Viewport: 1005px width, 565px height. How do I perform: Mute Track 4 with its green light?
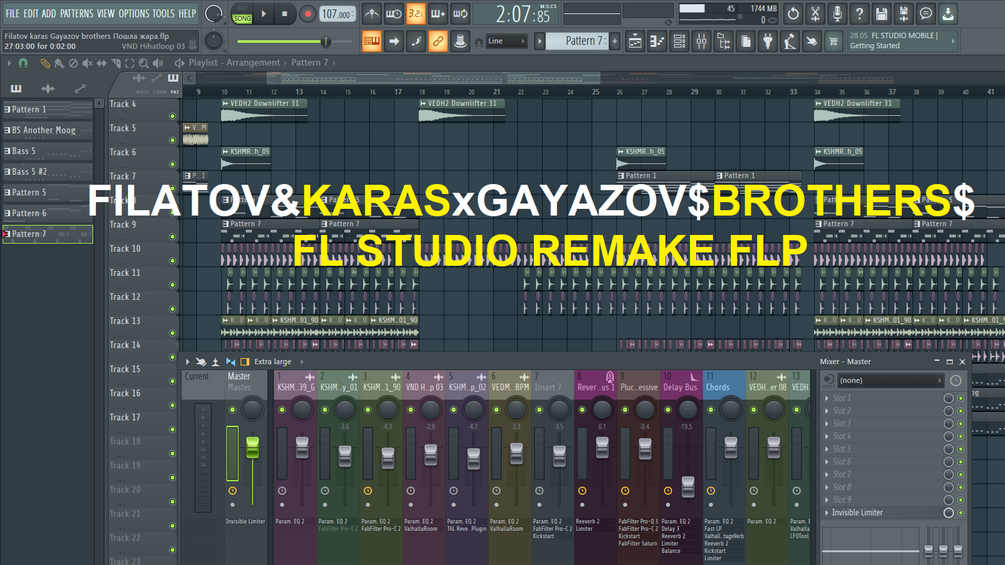(172, 116)
